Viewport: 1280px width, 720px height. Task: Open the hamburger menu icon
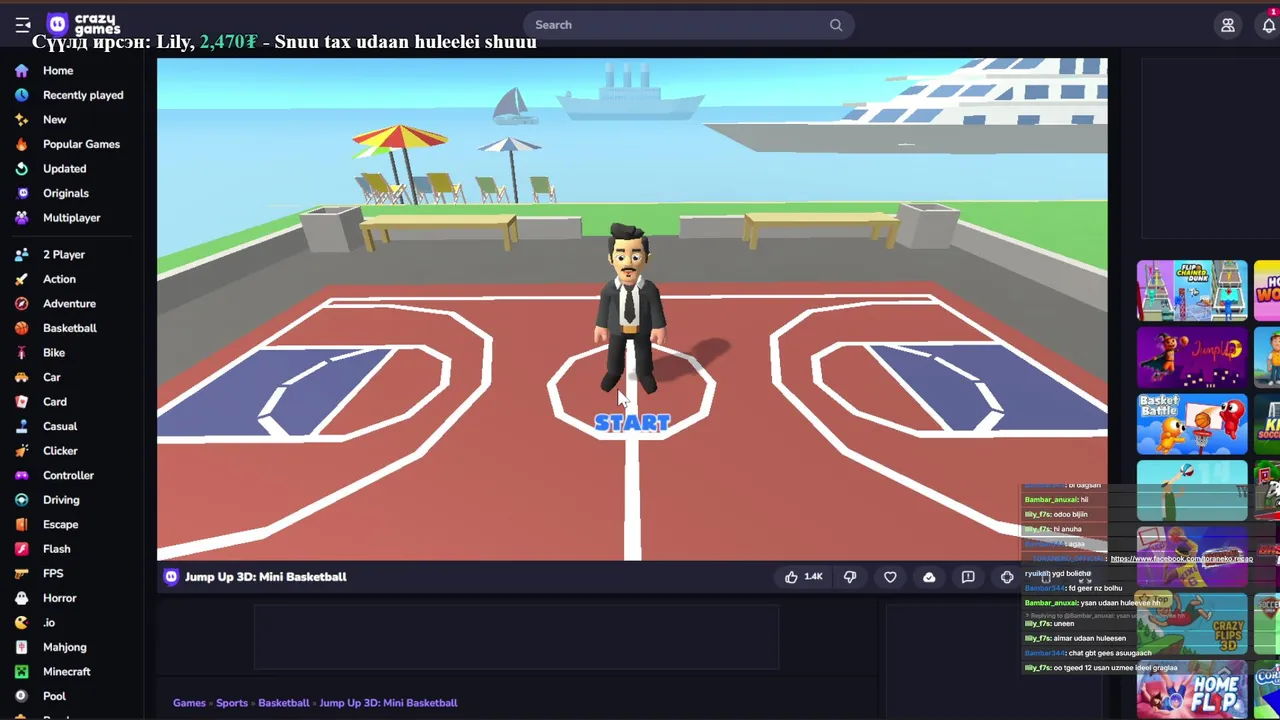[x=23, y=25]
